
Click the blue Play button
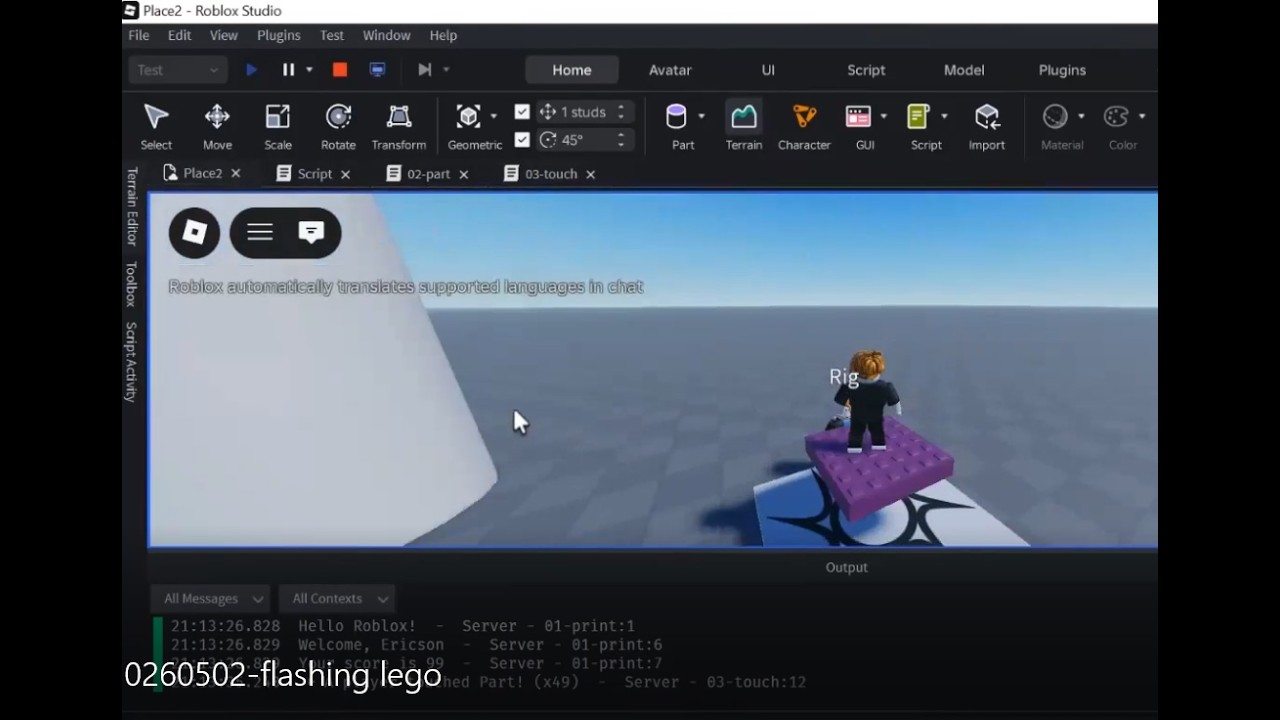pyautogui.click(x=251, y=70)
